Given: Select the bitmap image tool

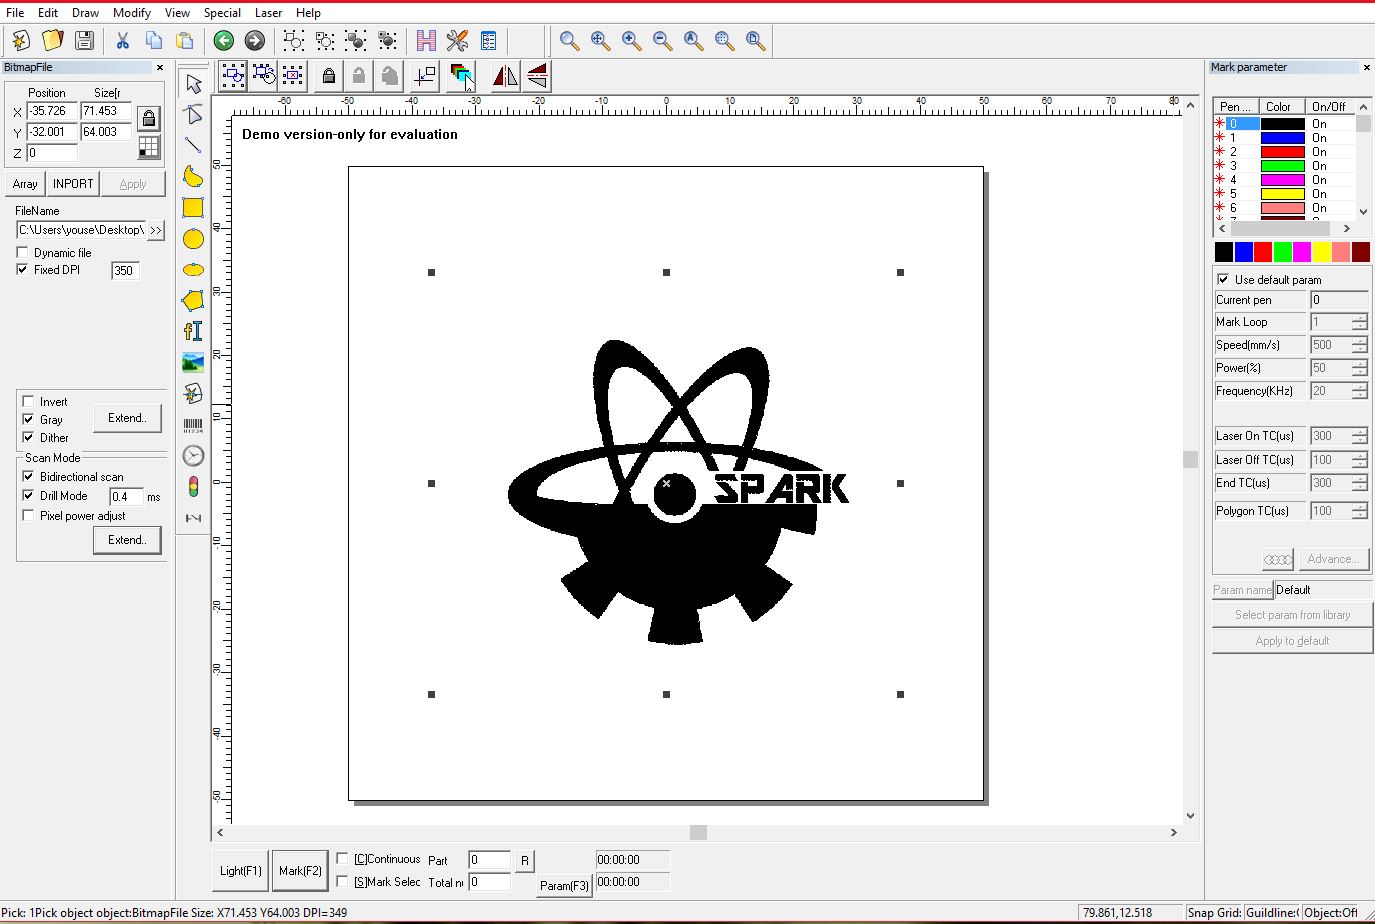Looking at the screenshot, I should [193, 362].
